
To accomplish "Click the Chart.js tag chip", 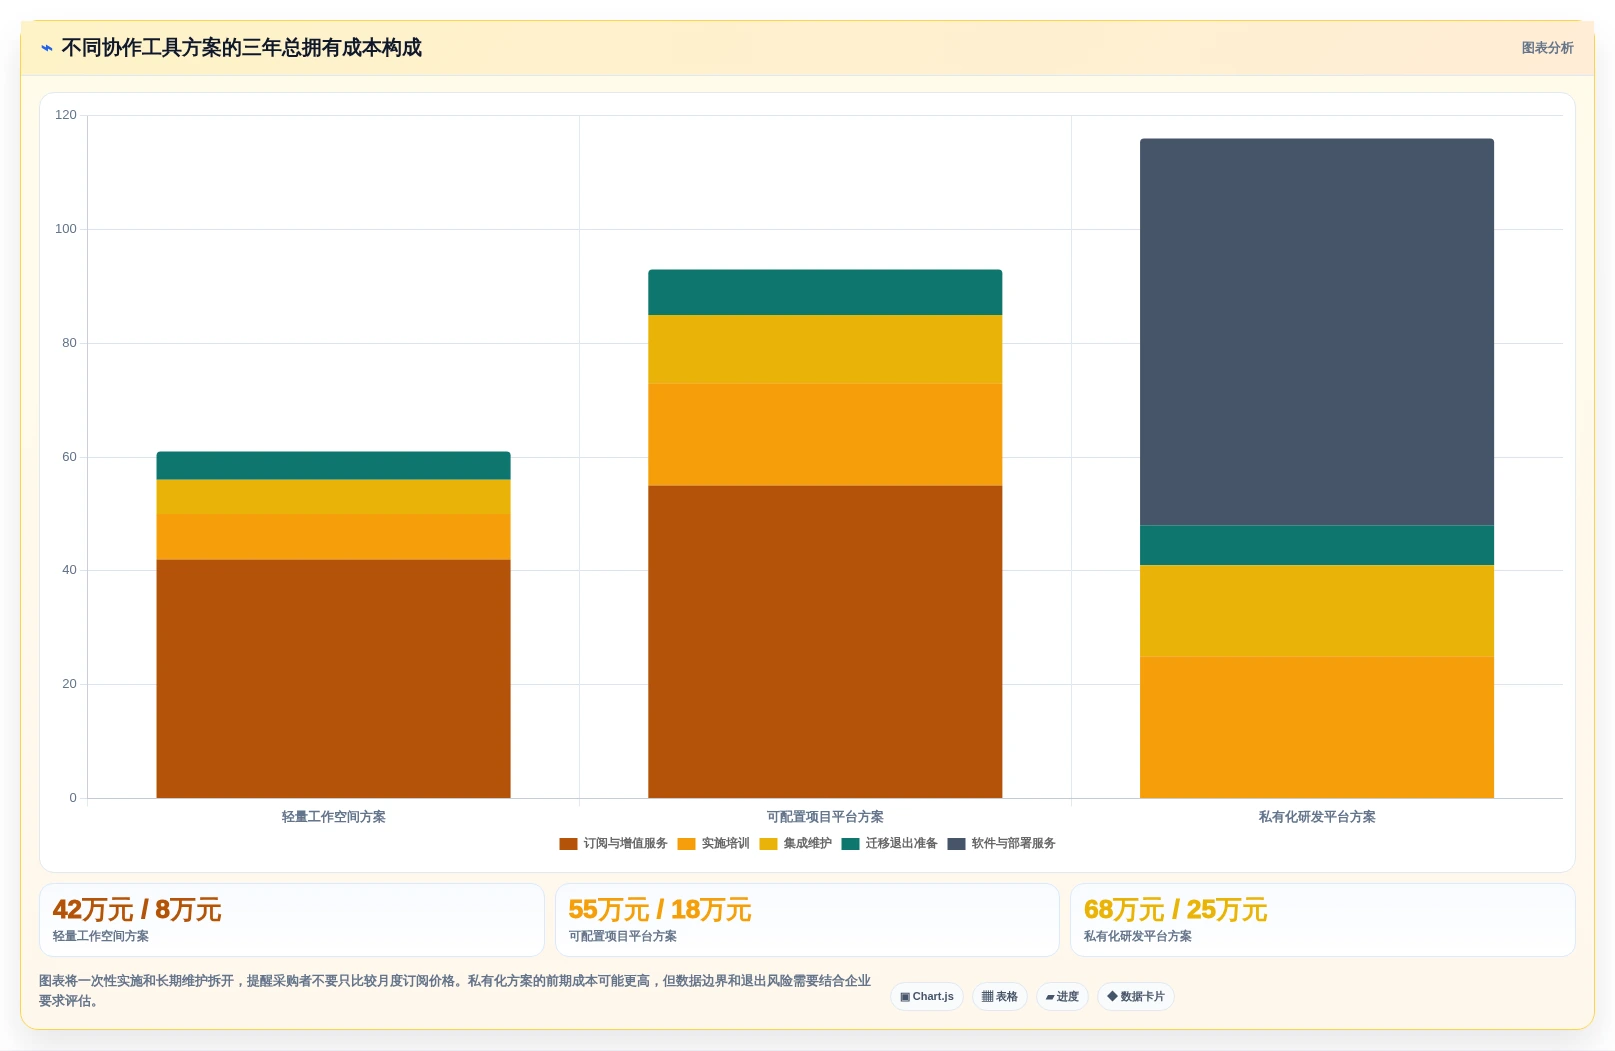I will pos(927,997).
